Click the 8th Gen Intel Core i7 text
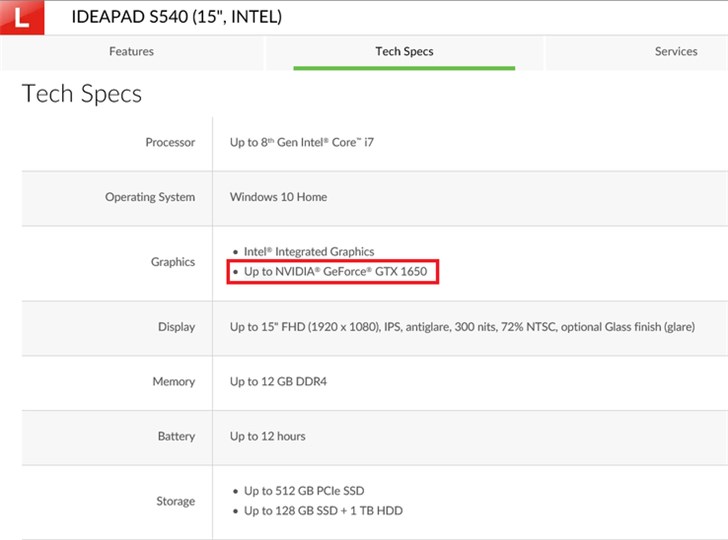Viewport: 728px width, 540px height. 301,142
